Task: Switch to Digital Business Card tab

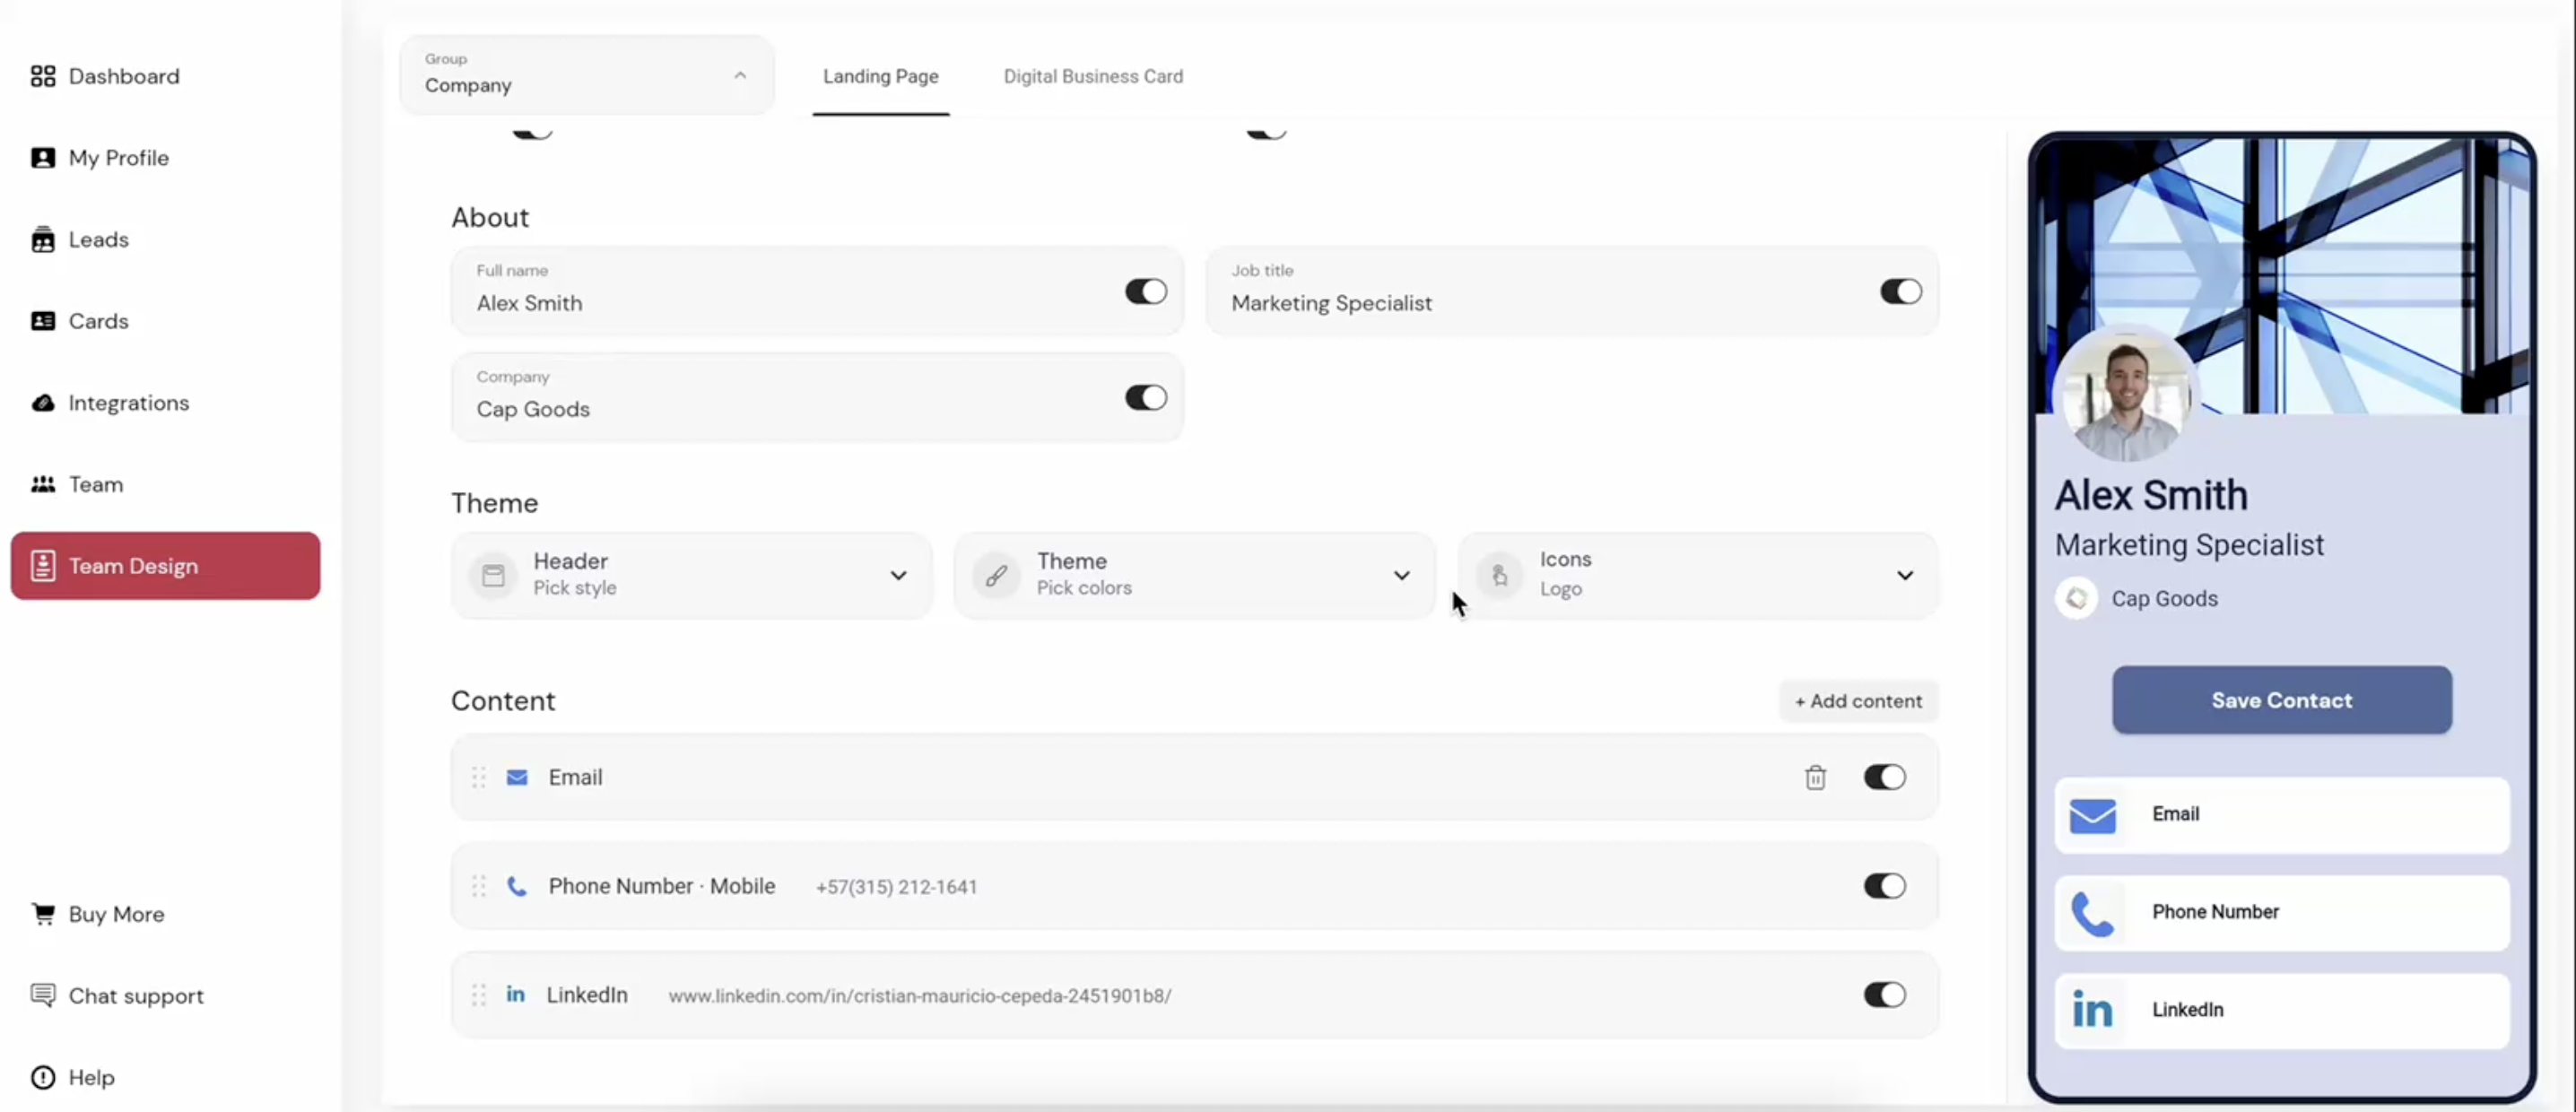Action: 1092,77
